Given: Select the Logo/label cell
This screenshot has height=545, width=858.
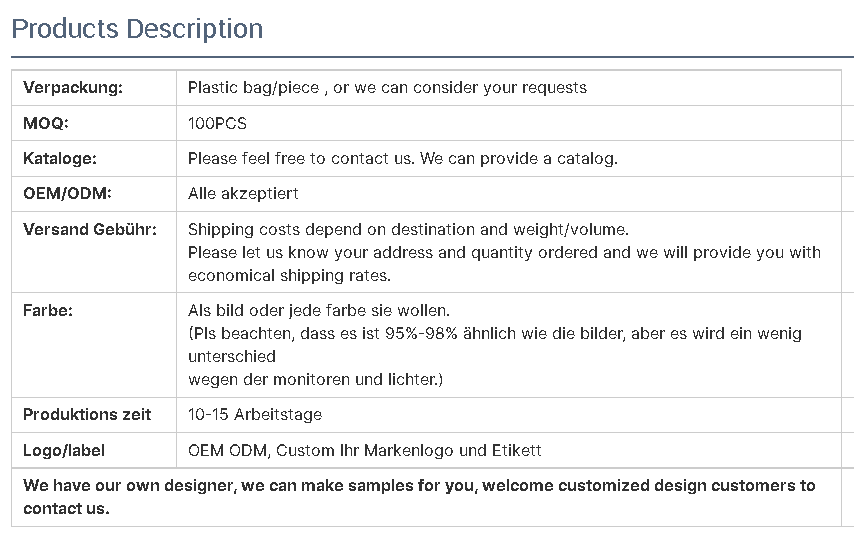Looking at the screenshot, I should tap(94, 450).
